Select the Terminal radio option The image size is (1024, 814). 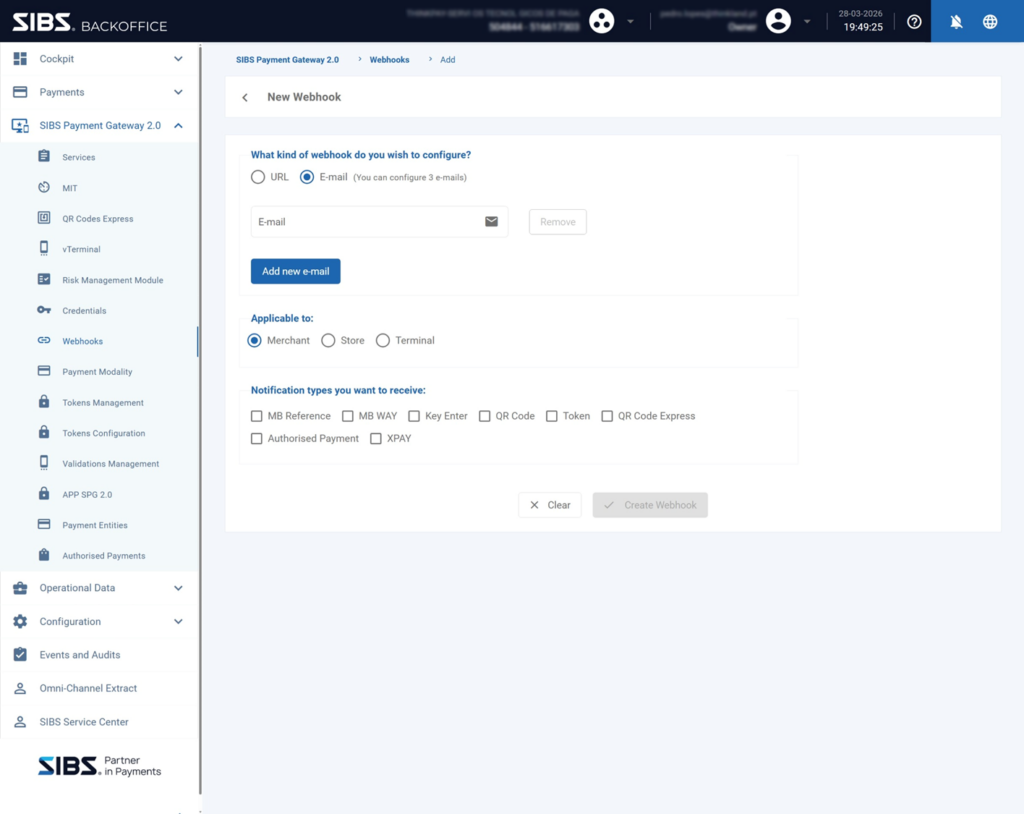(x=383, y=341)
